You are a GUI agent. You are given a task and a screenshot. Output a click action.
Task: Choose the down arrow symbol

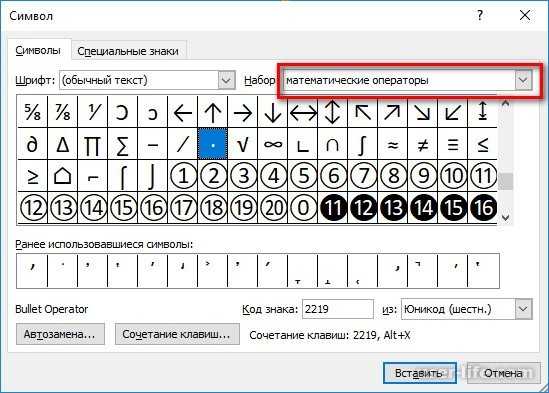click(273, 112)
